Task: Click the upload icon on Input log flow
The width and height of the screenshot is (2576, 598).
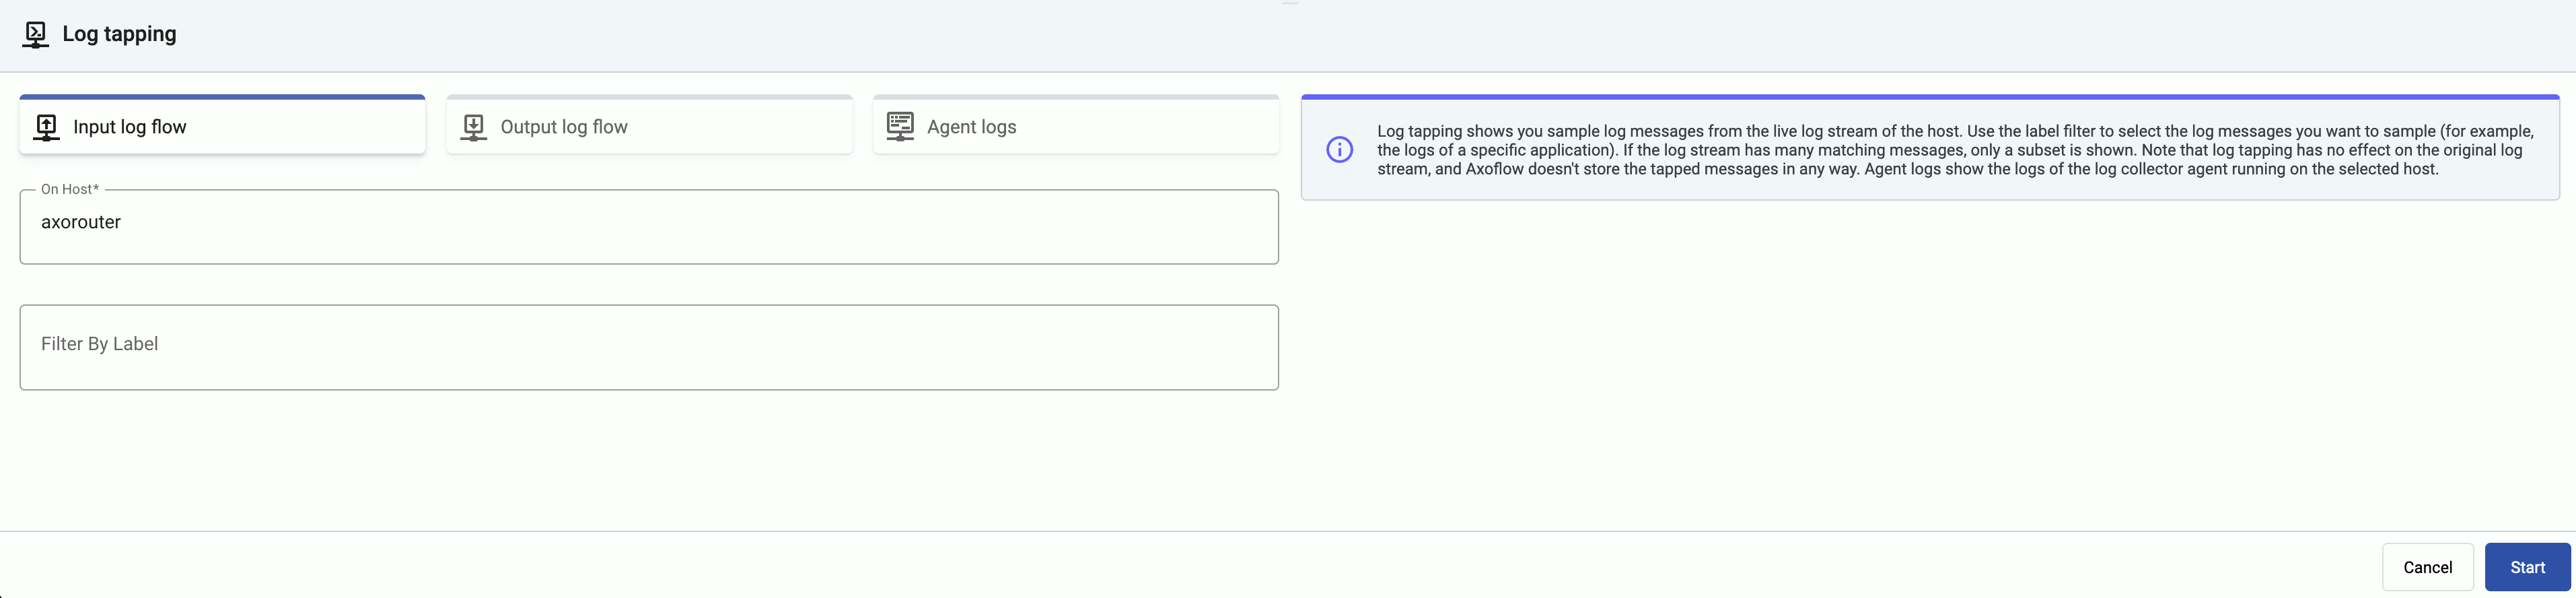Action: 46,127
